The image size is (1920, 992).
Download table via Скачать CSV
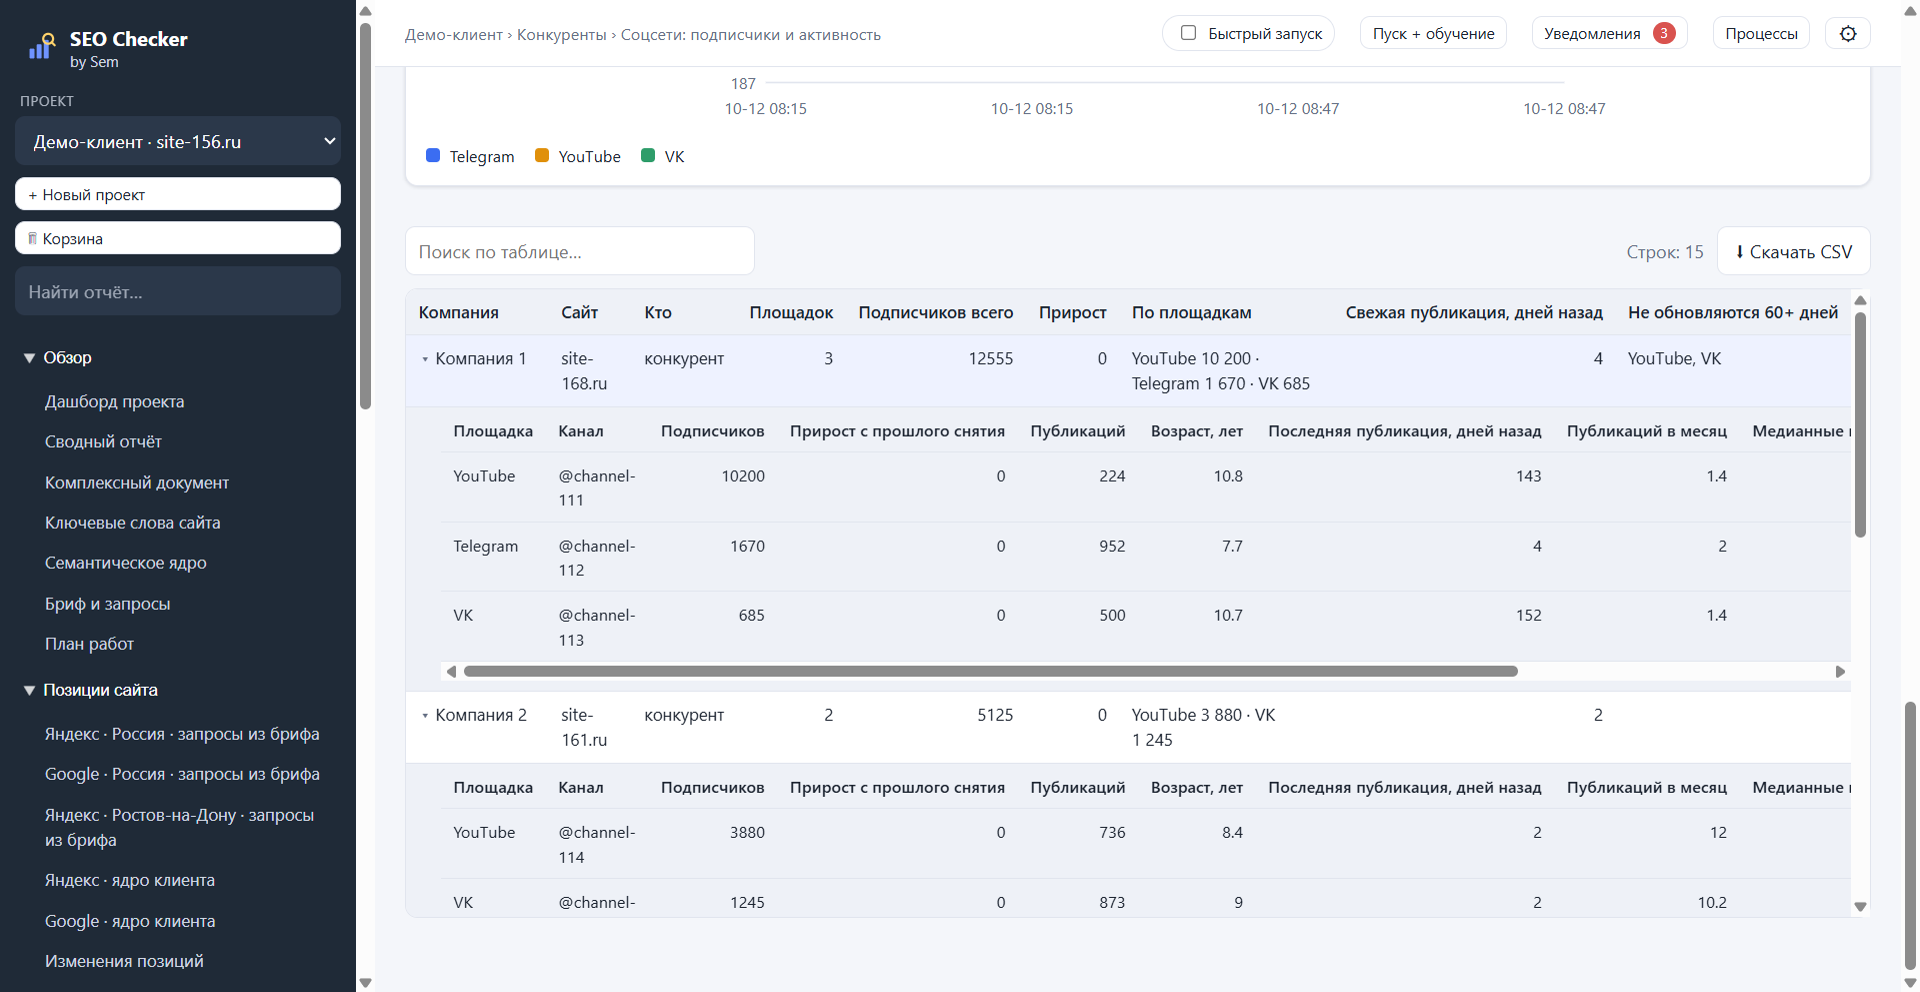1793,252
